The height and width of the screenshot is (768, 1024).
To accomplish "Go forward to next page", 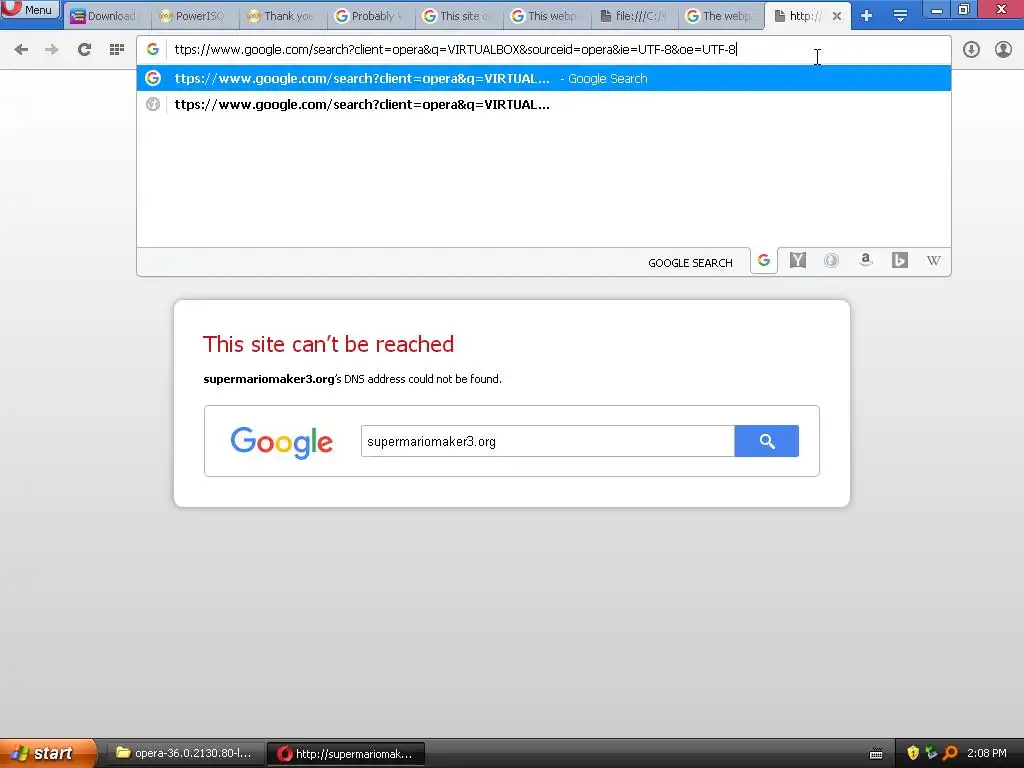I will pos(52,50).
